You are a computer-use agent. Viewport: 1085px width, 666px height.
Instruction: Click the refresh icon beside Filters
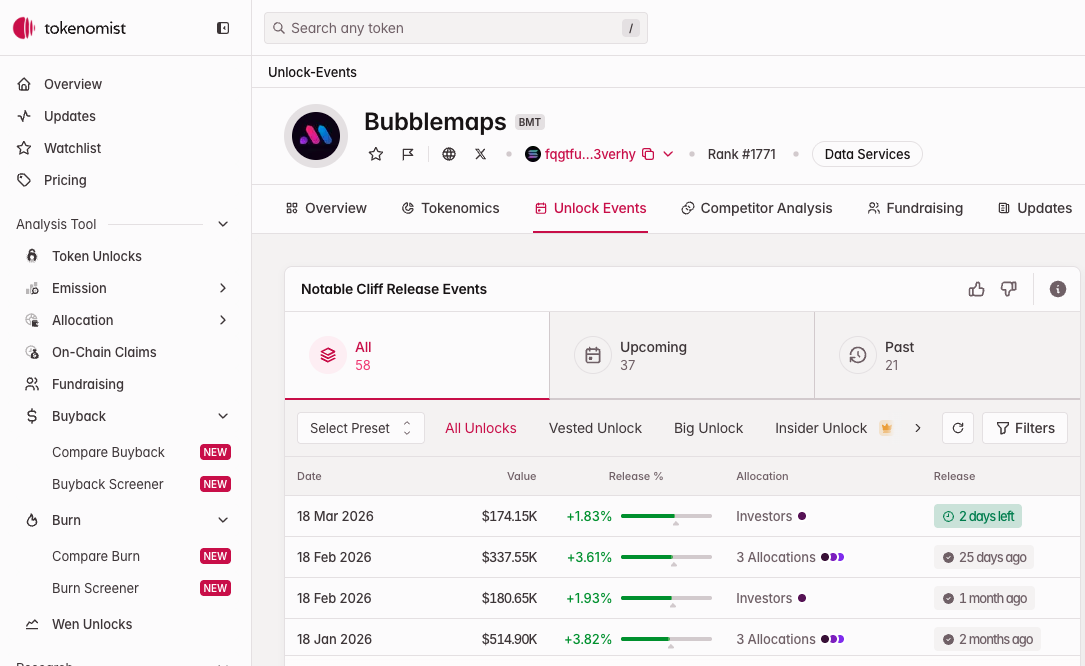coord(957,428)
